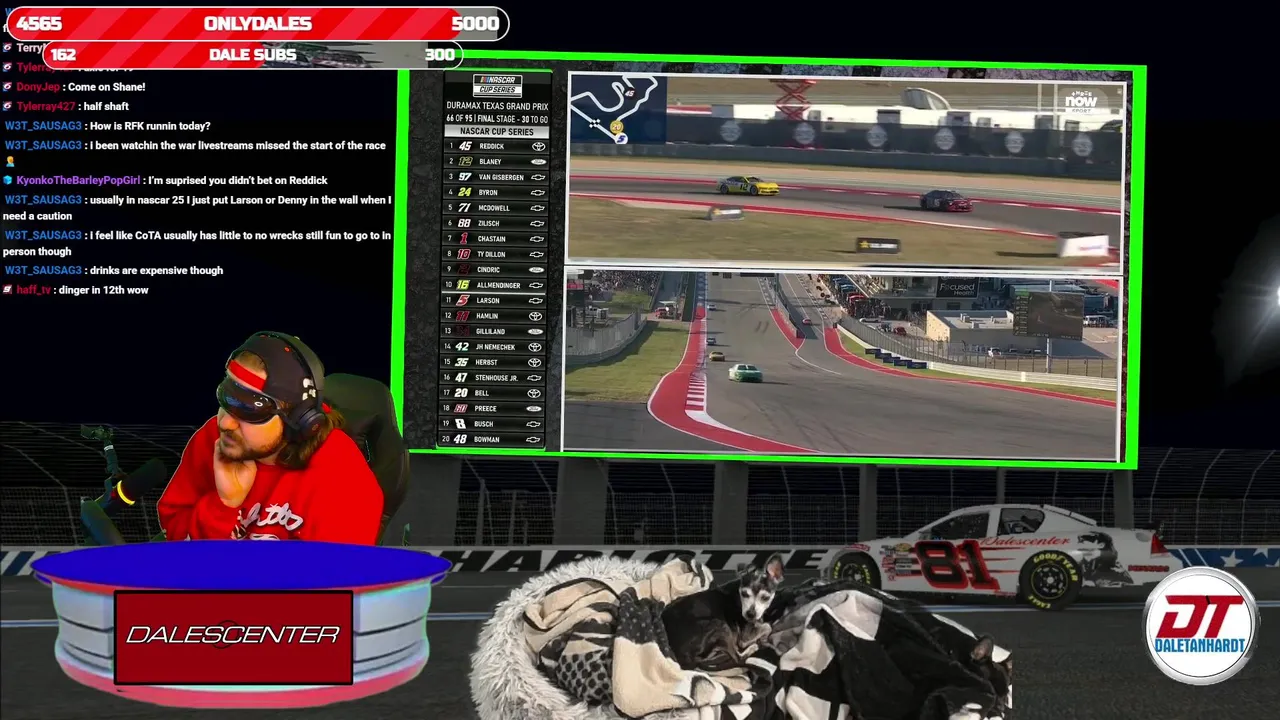Click the green number 16 car badge
The width and height of the screenshot is (1280, 720).
pyautogui.click(x=462, y=285)
